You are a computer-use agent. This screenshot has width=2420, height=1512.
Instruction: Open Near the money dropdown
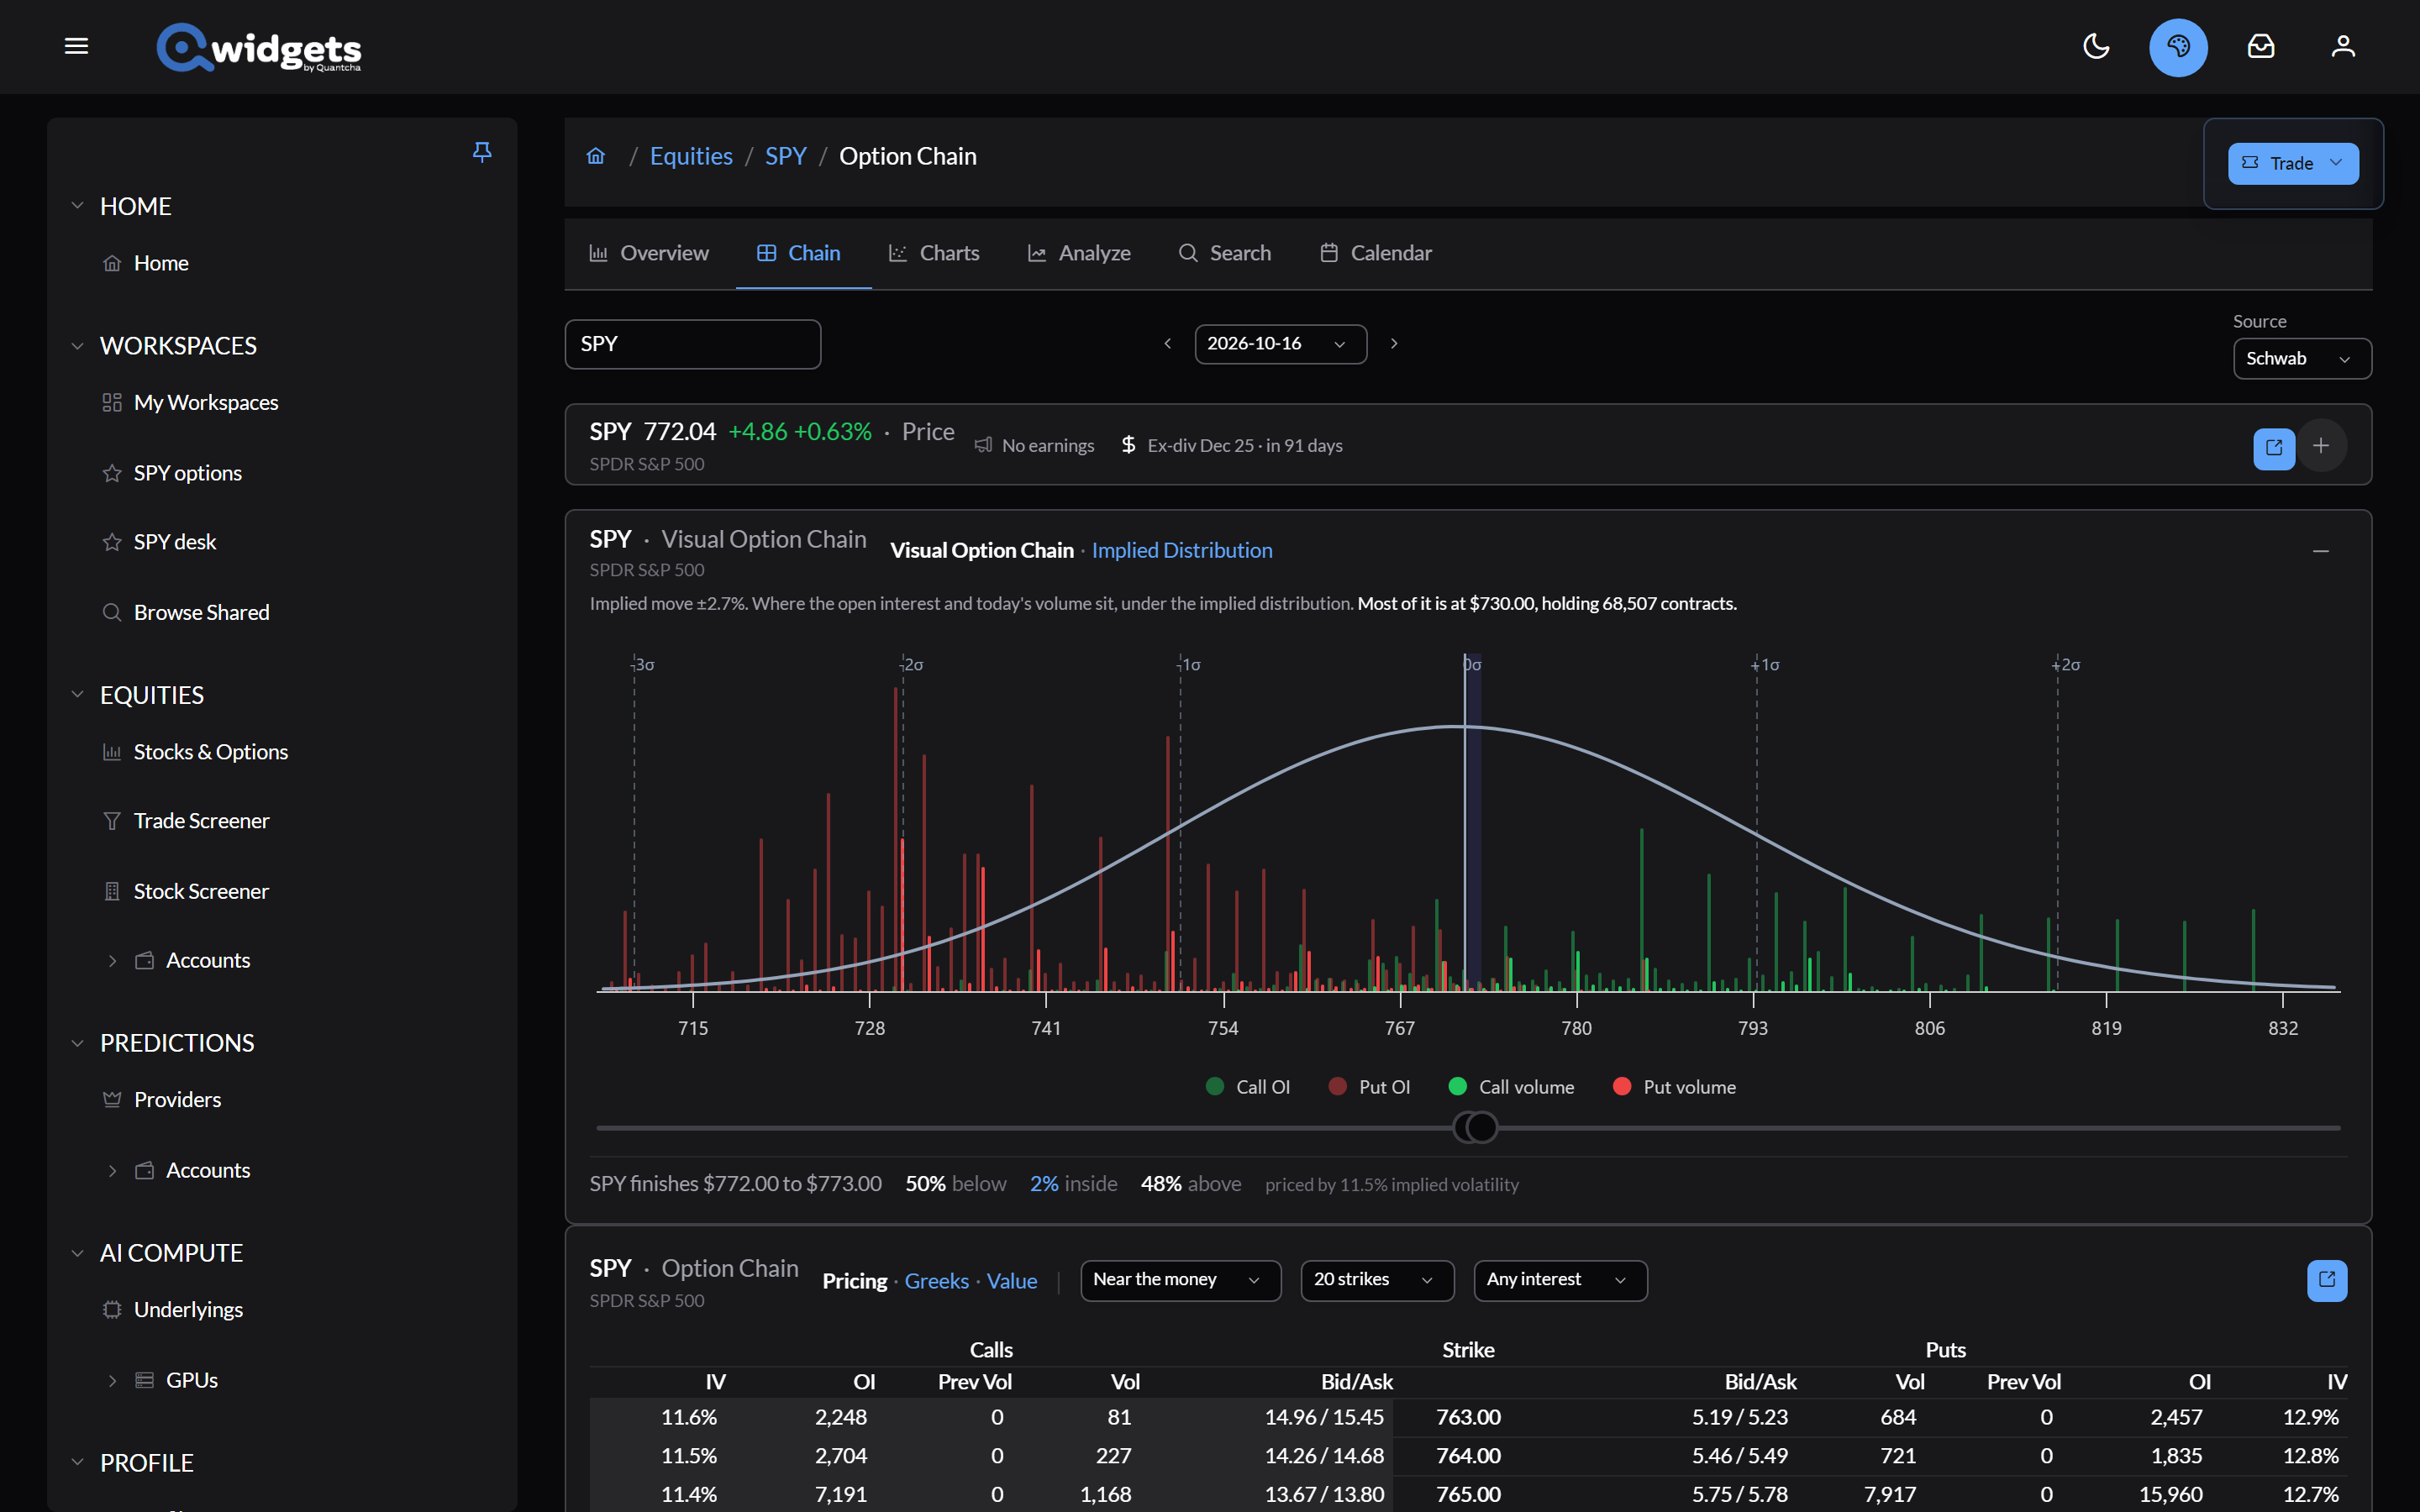tap(1180, 1280)
